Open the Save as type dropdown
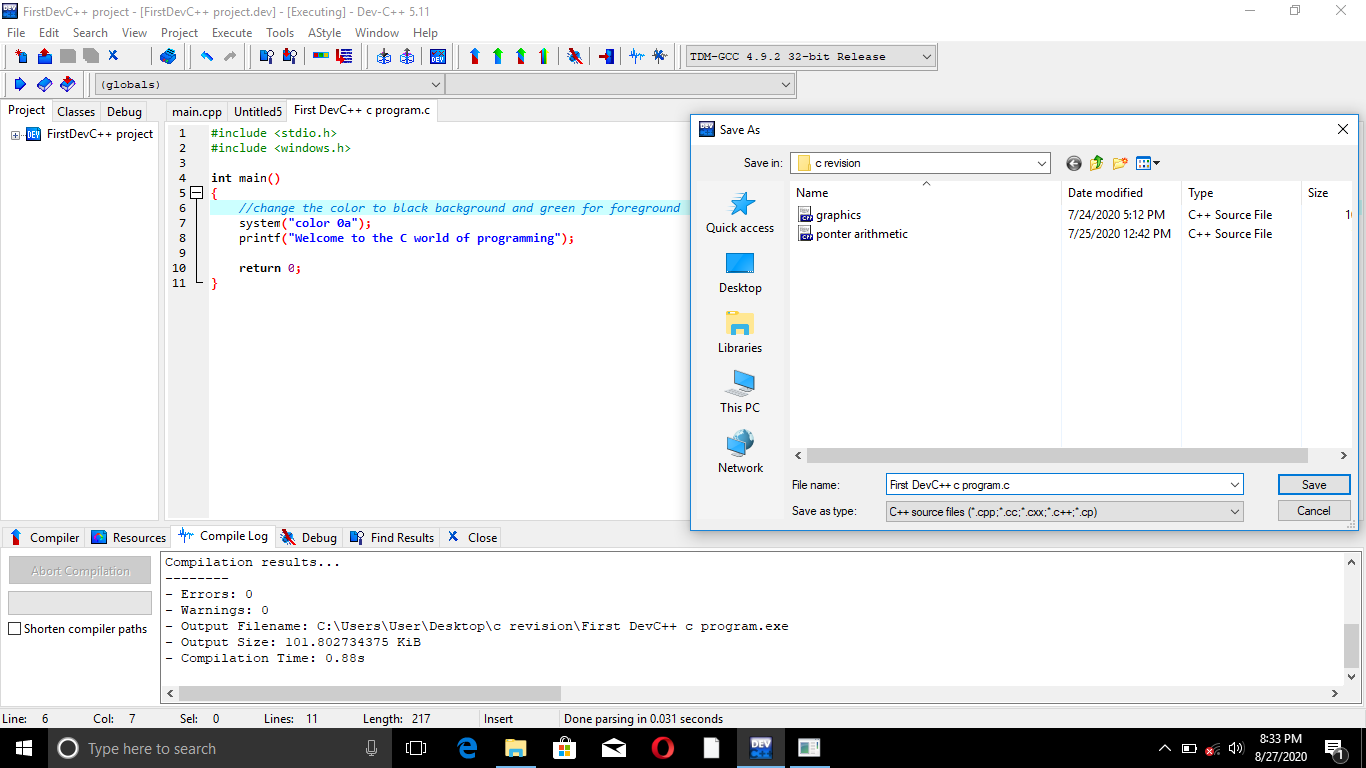Screen dimensions: 1366x768 click(x=1233, y=511)
